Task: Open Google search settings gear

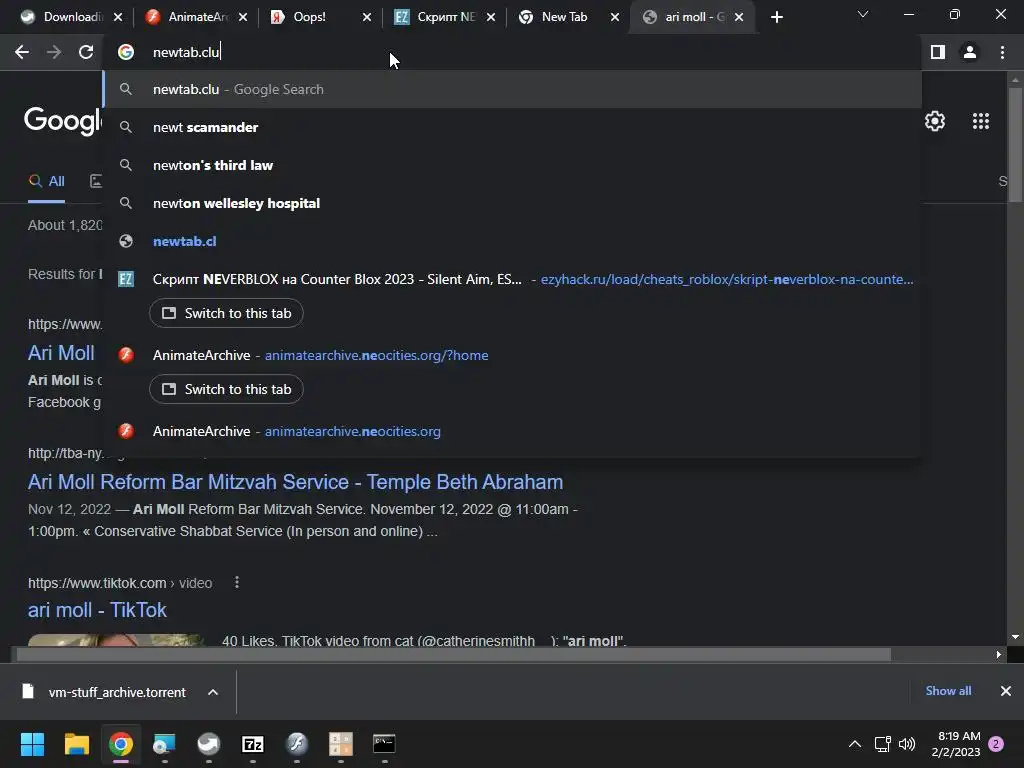Action: click(x=935, y=121)
